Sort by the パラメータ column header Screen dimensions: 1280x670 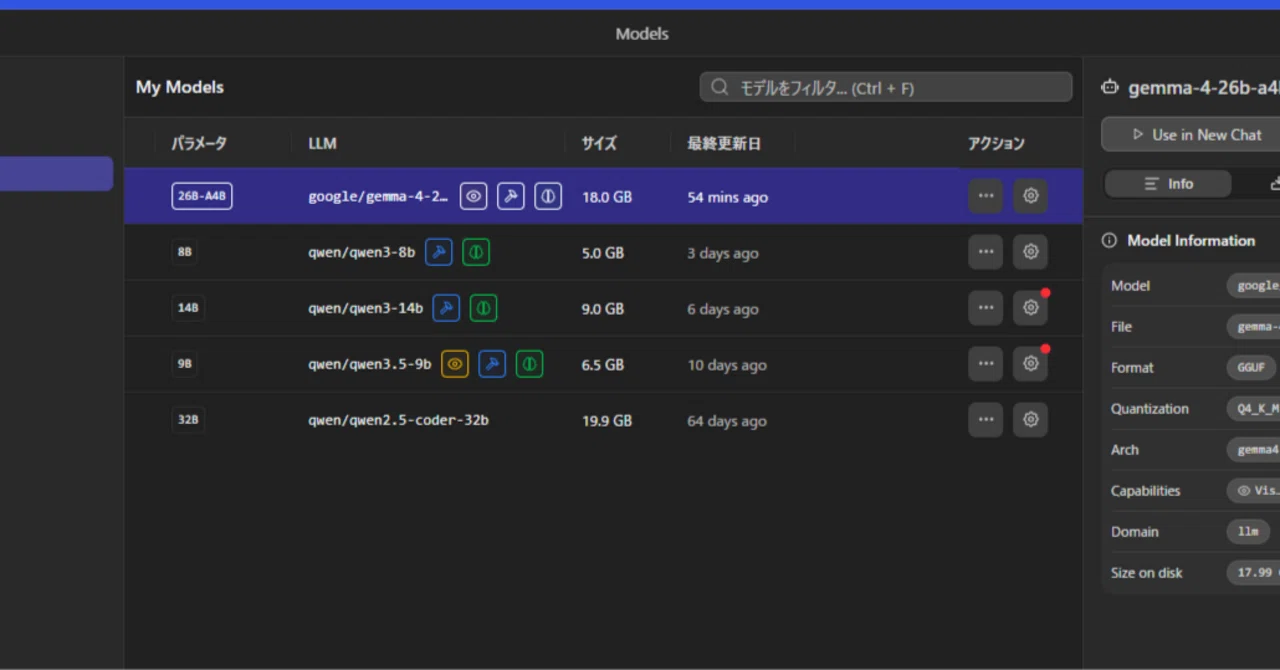[x=199, y=143]
